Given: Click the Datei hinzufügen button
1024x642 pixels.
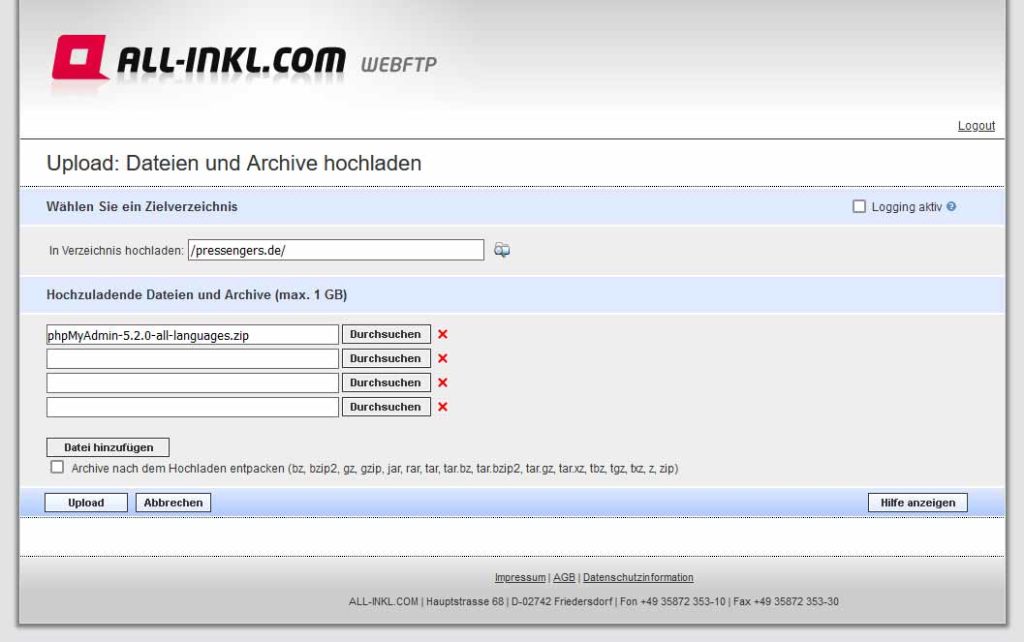Looking at the screenshot, I should (108, 447).
